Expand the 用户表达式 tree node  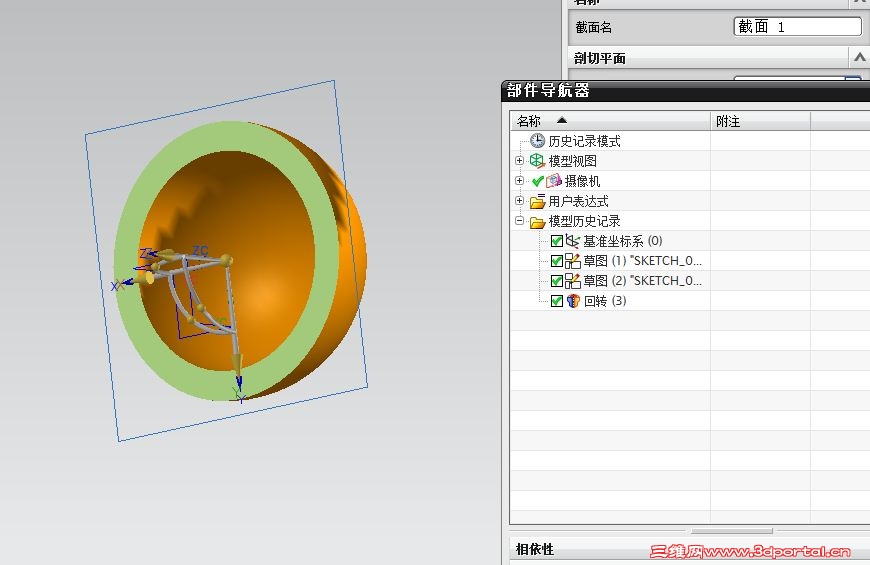coord(519,200)
